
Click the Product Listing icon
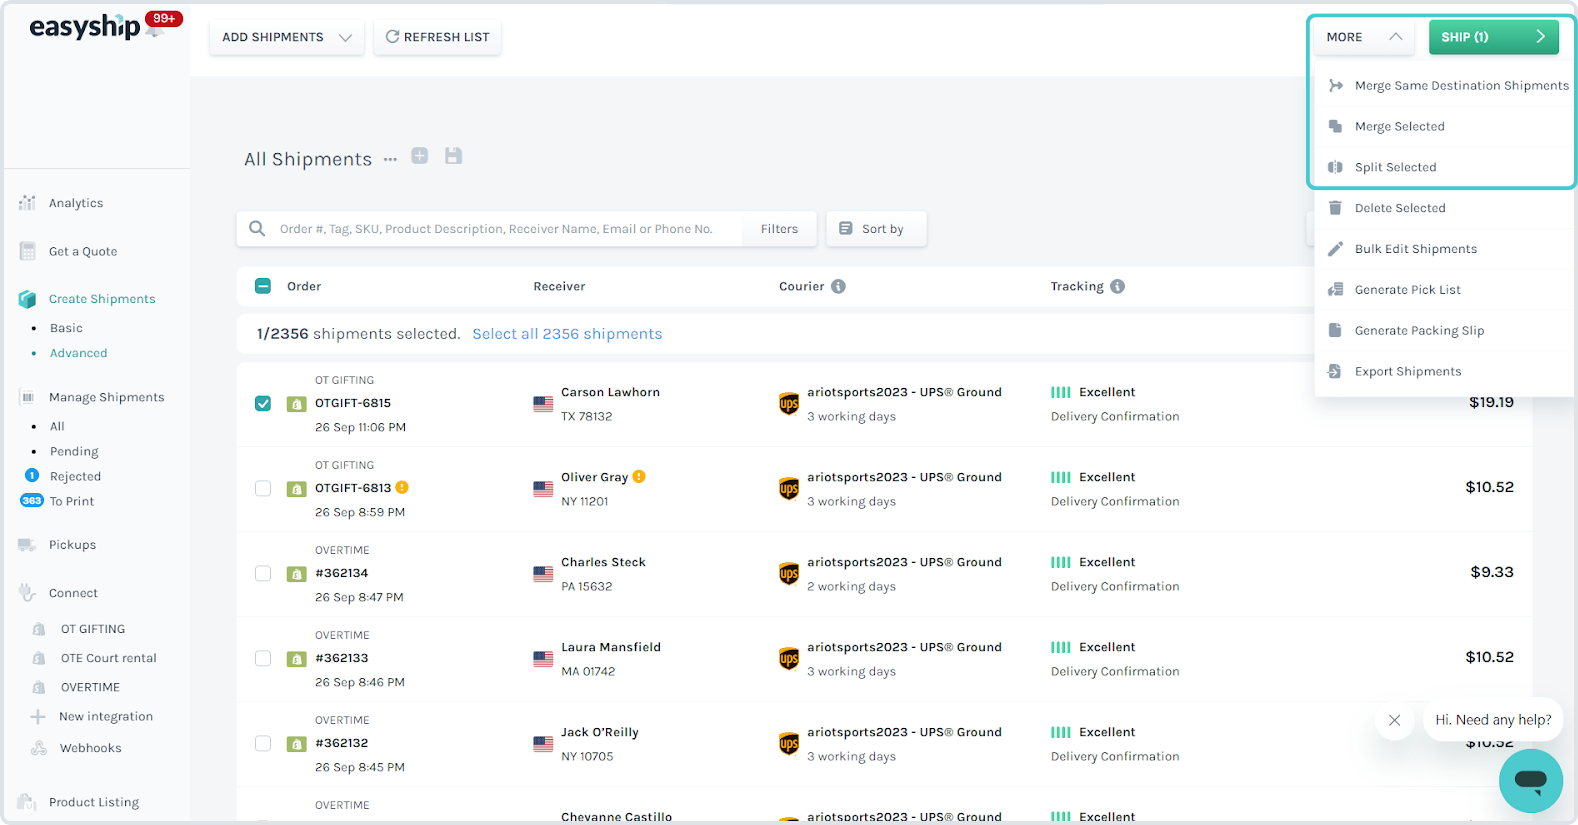(x=27, y=802)
